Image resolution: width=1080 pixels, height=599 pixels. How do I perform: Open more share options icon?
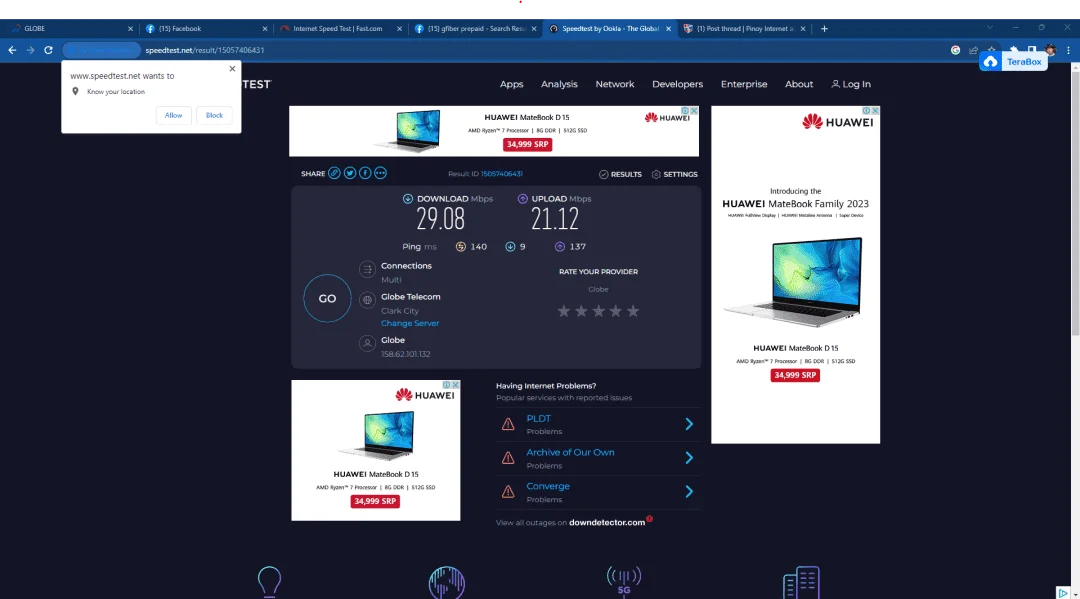point(380,174)
